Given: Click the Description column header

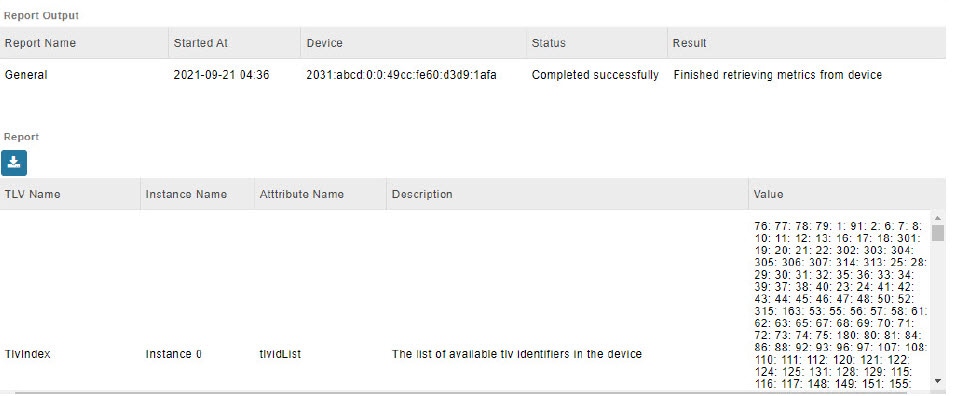Looking at the screenshot, I should point(422,194).
